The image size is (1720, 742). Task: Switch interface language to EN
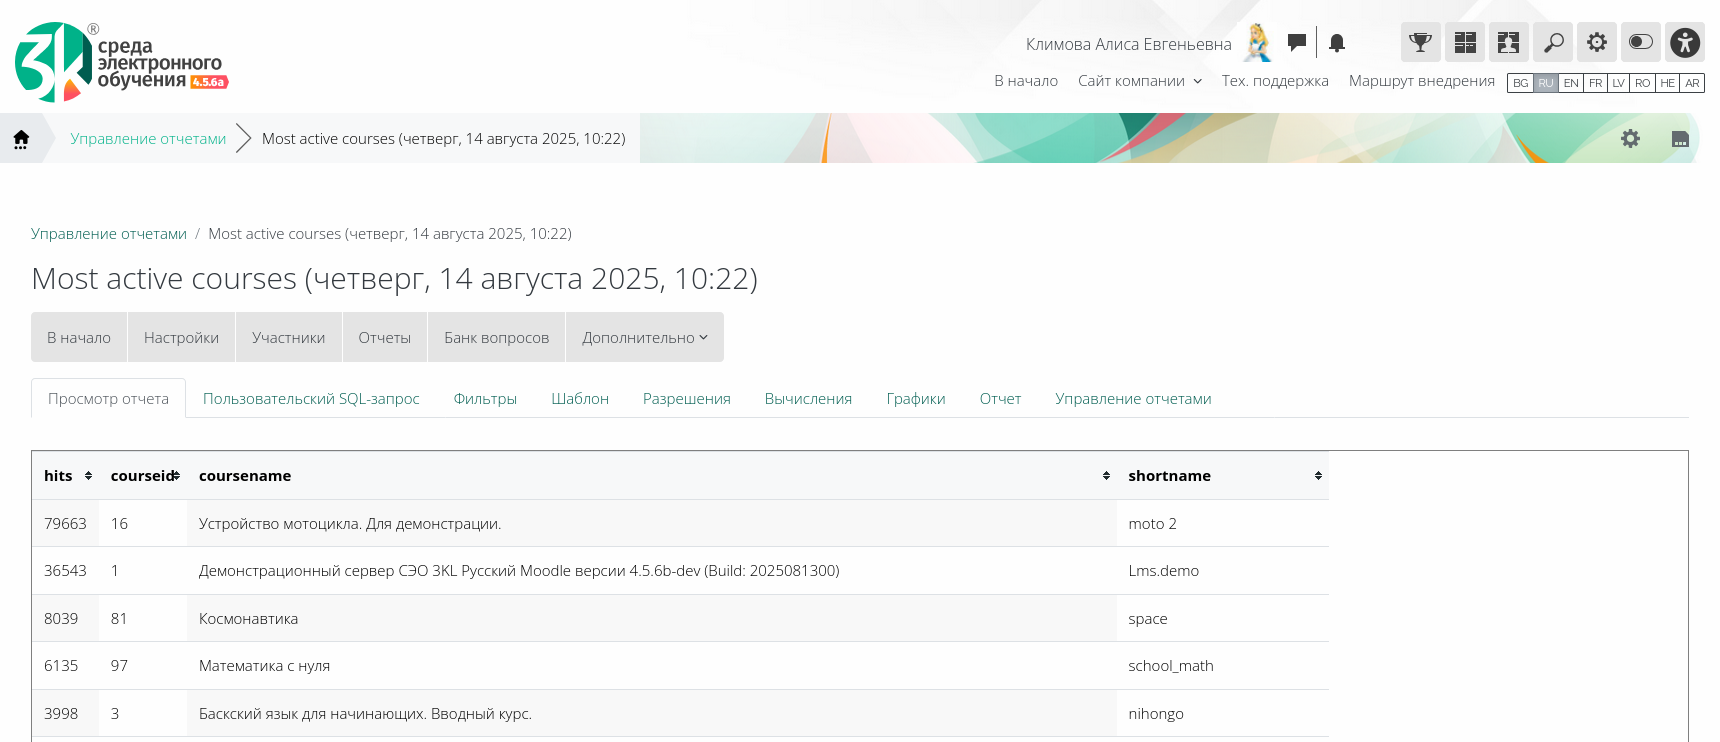(1571, 83)
